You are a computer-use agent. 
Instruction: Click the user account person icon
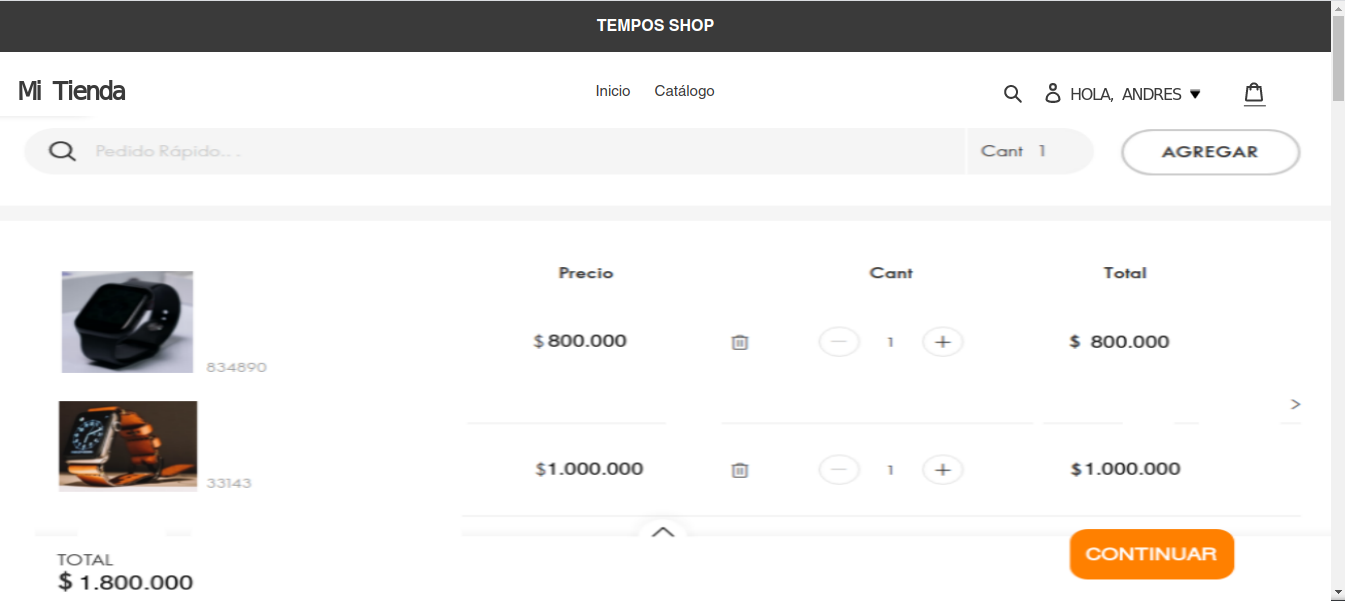[x=1052, y=94]
